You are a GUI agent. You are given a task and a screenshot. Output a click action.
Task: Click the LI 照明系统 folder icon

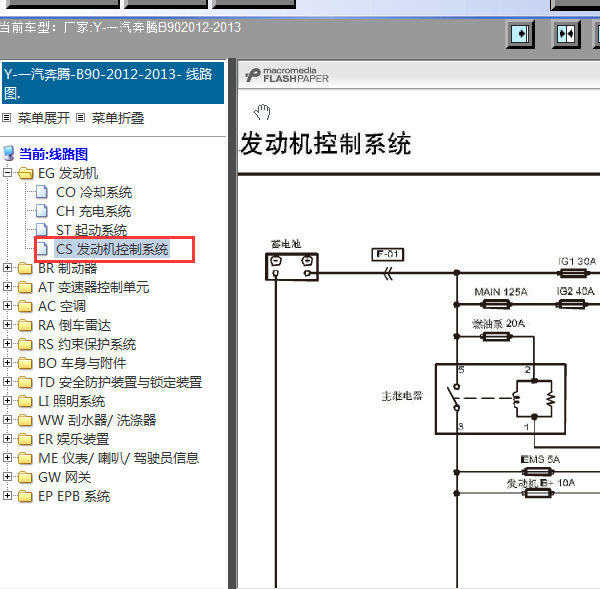pyautogui.click(x=25, y=401)
